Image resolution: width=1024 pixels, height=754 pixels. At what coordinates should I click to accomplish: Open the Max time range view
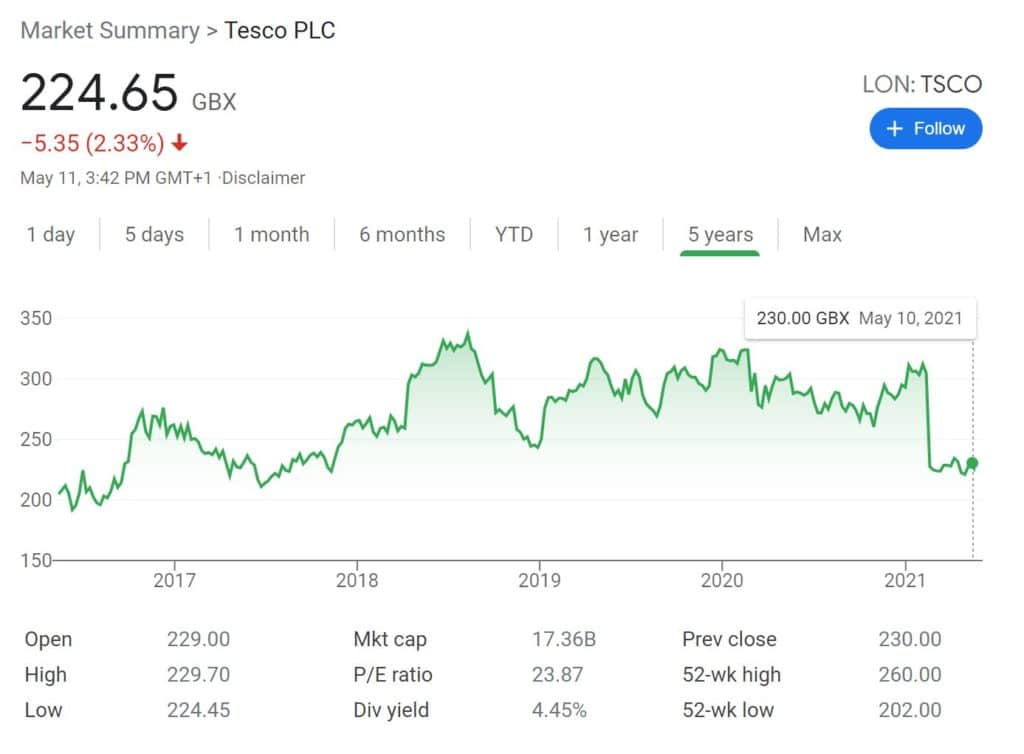(821, 235)
